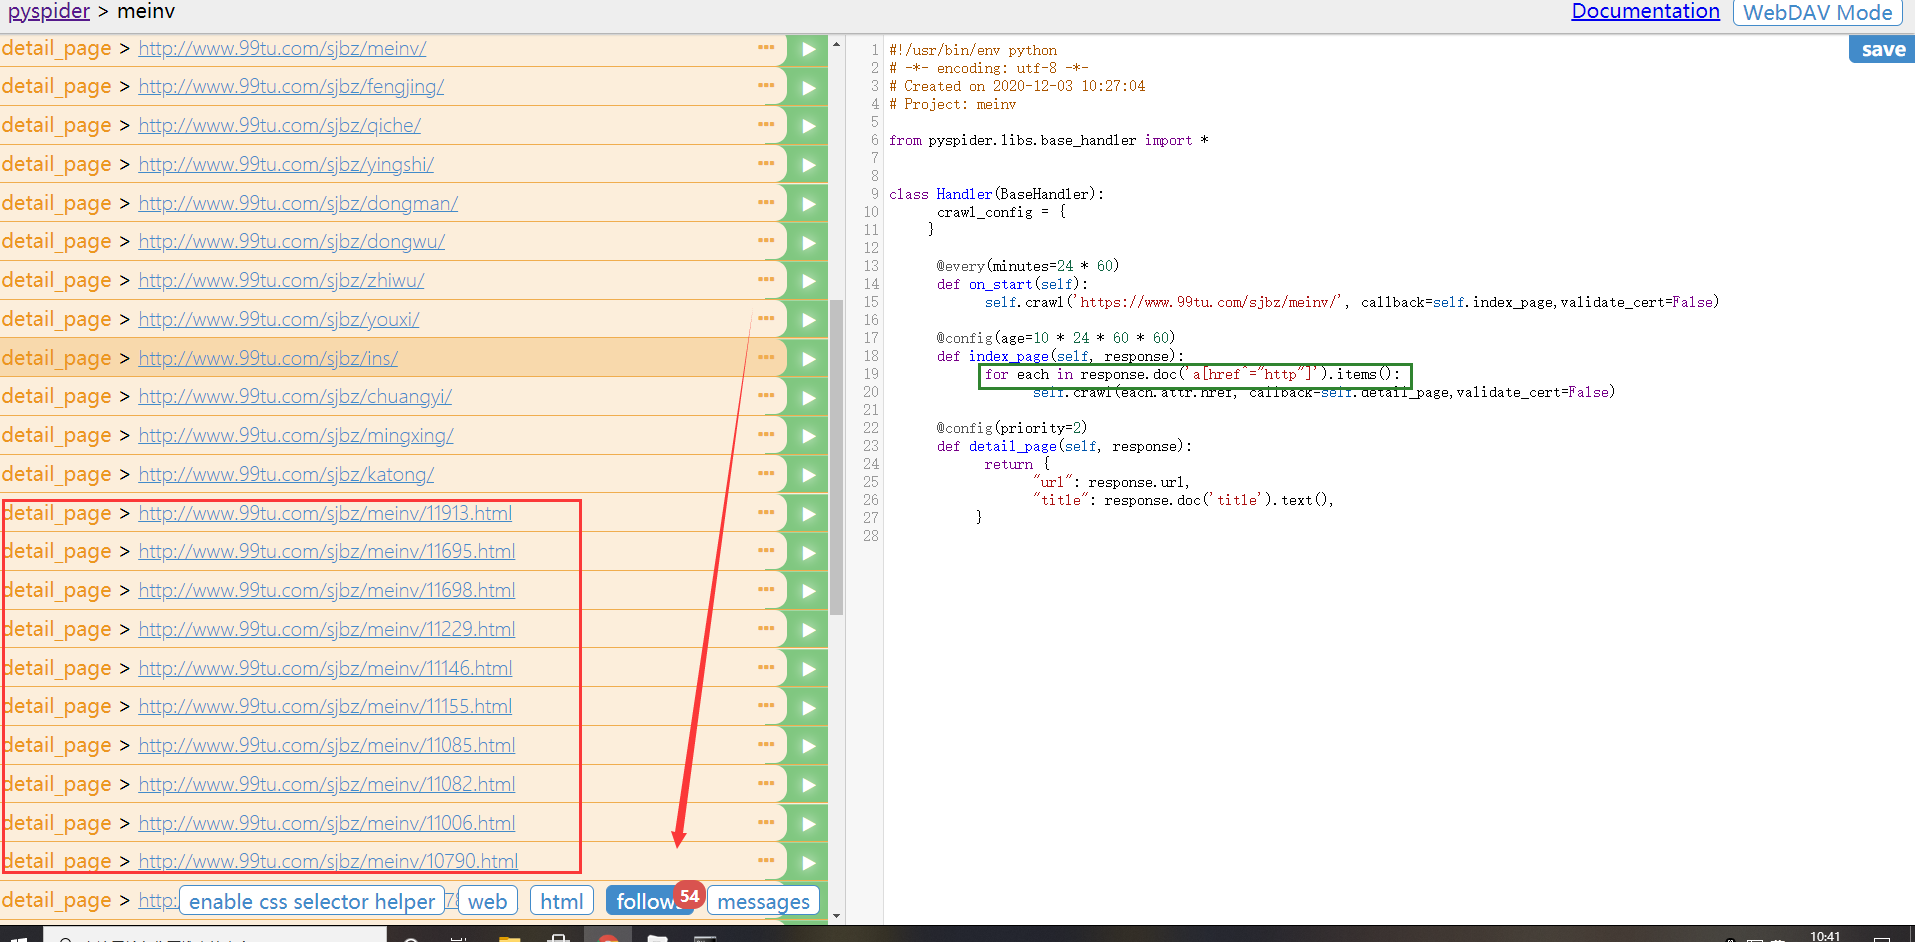Image resolution: width=1915 pixels, height=942 pixels.
Task: Save the script
Action: click(x=1883, y=49)
